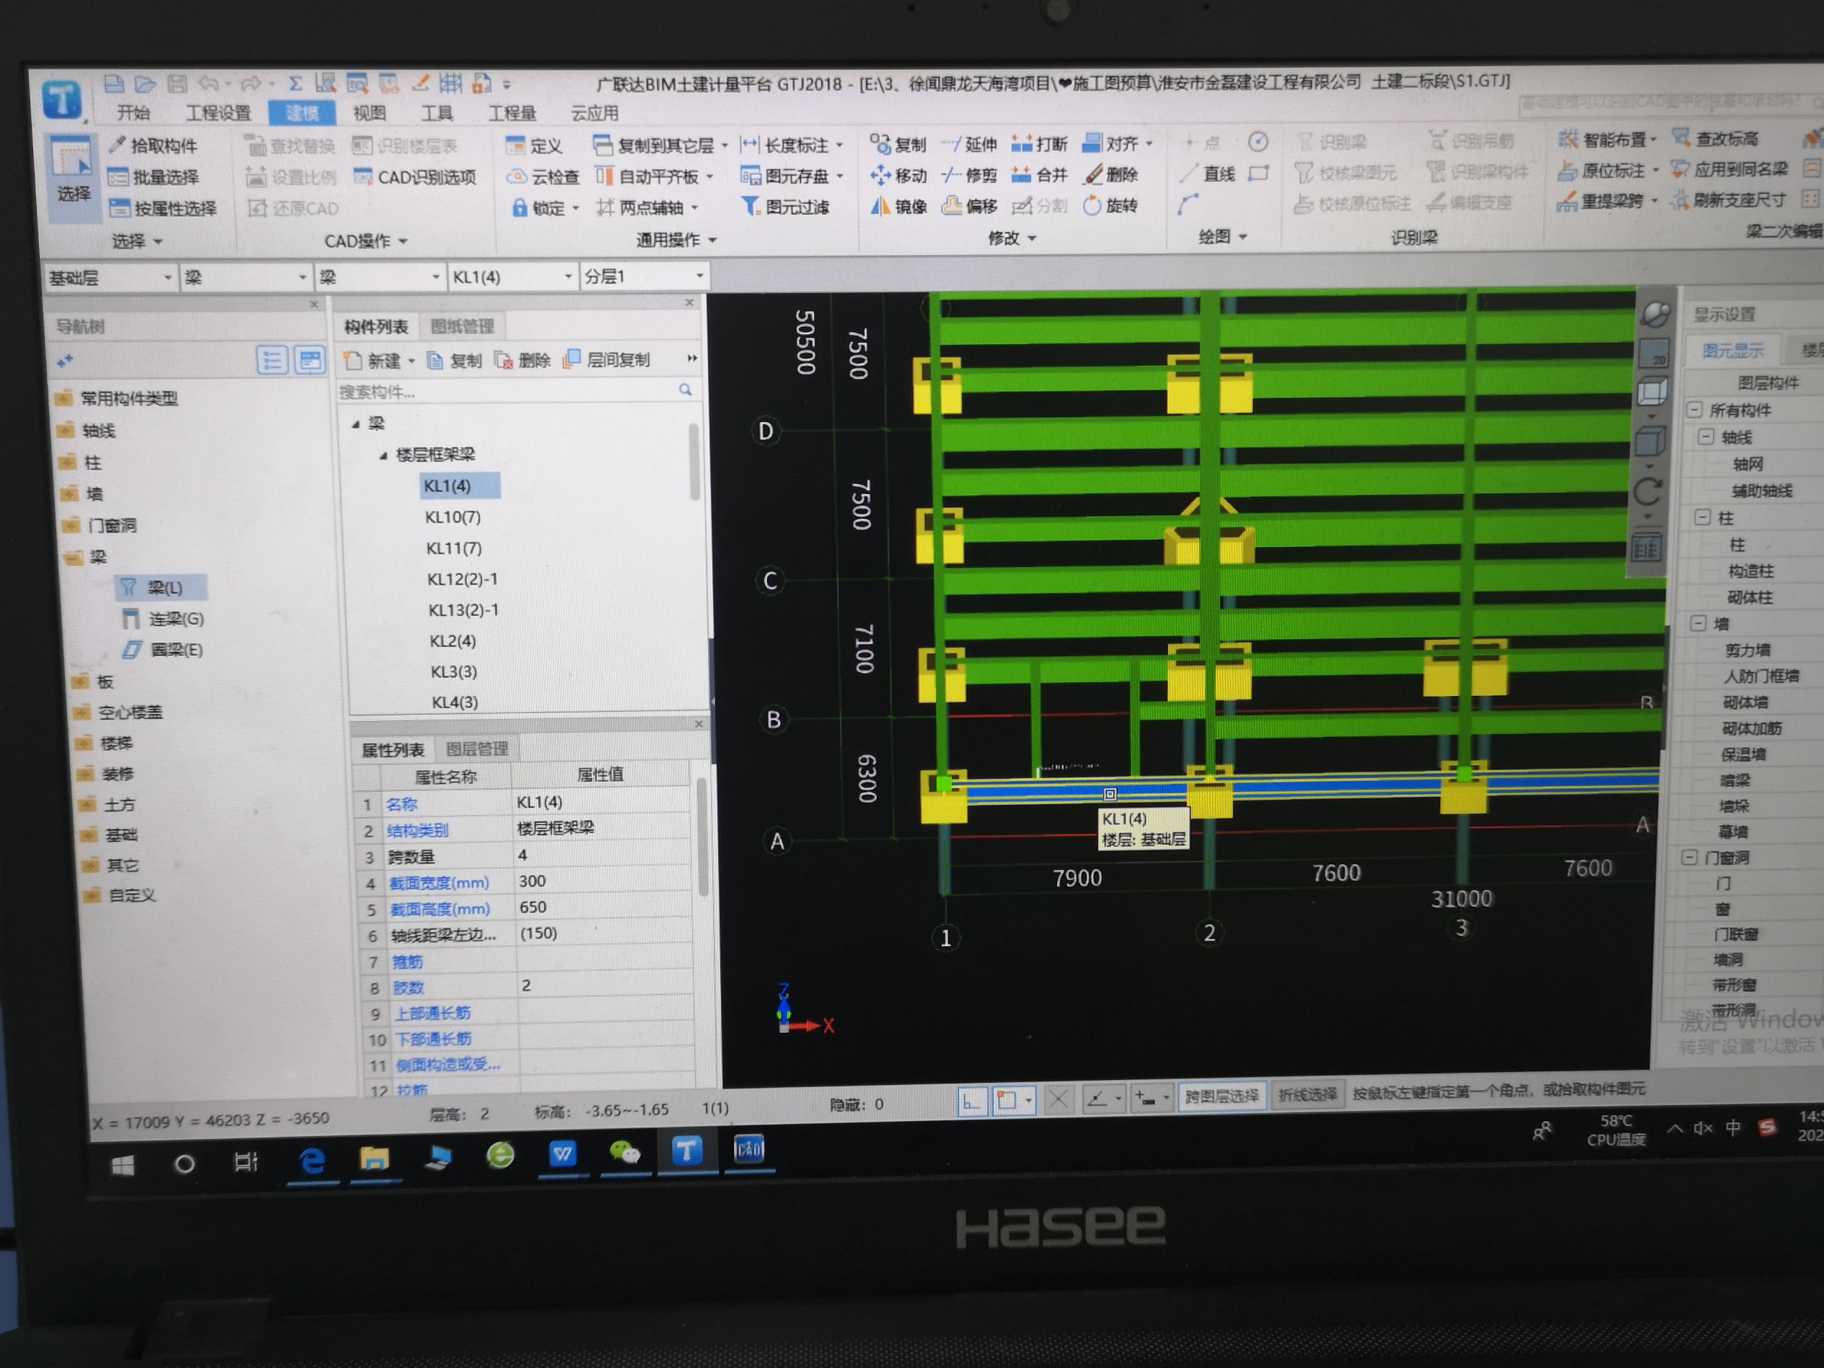Select the 偏移 offset tool
The width and height of the screenshot is (1824, 1368).
click(969, 206)
